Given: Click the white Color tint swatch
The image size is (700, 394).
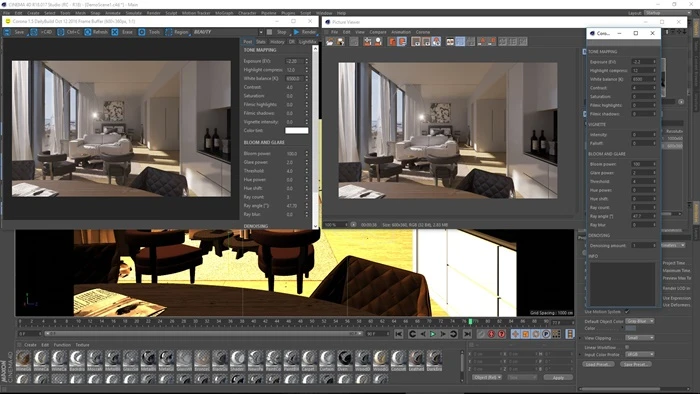Looking at the screenshot, I should click(296, 131).
